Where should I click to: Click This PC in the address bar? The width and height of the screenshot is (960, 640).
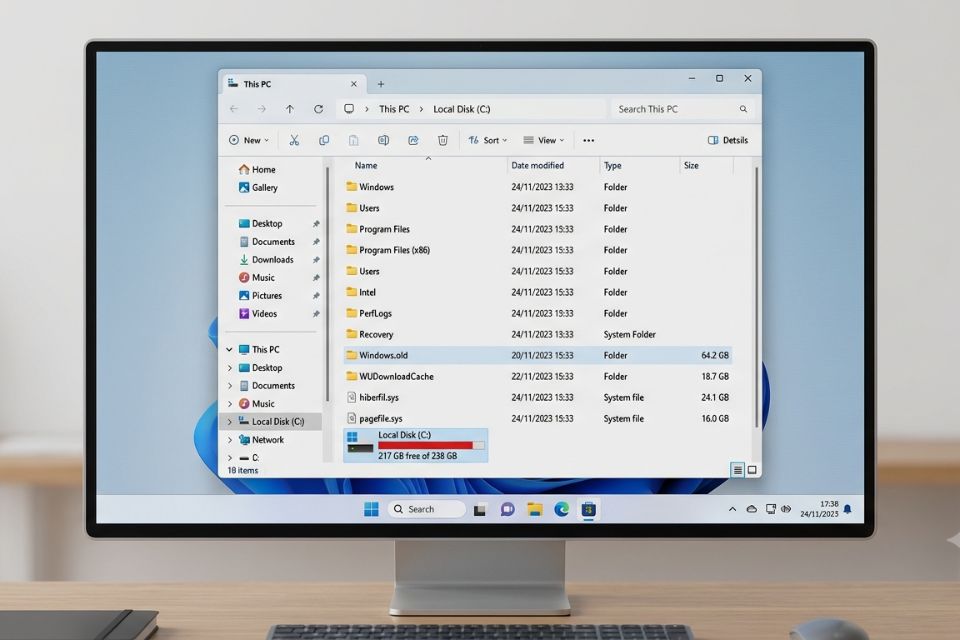pyautogui.click(x=394, y=109)
